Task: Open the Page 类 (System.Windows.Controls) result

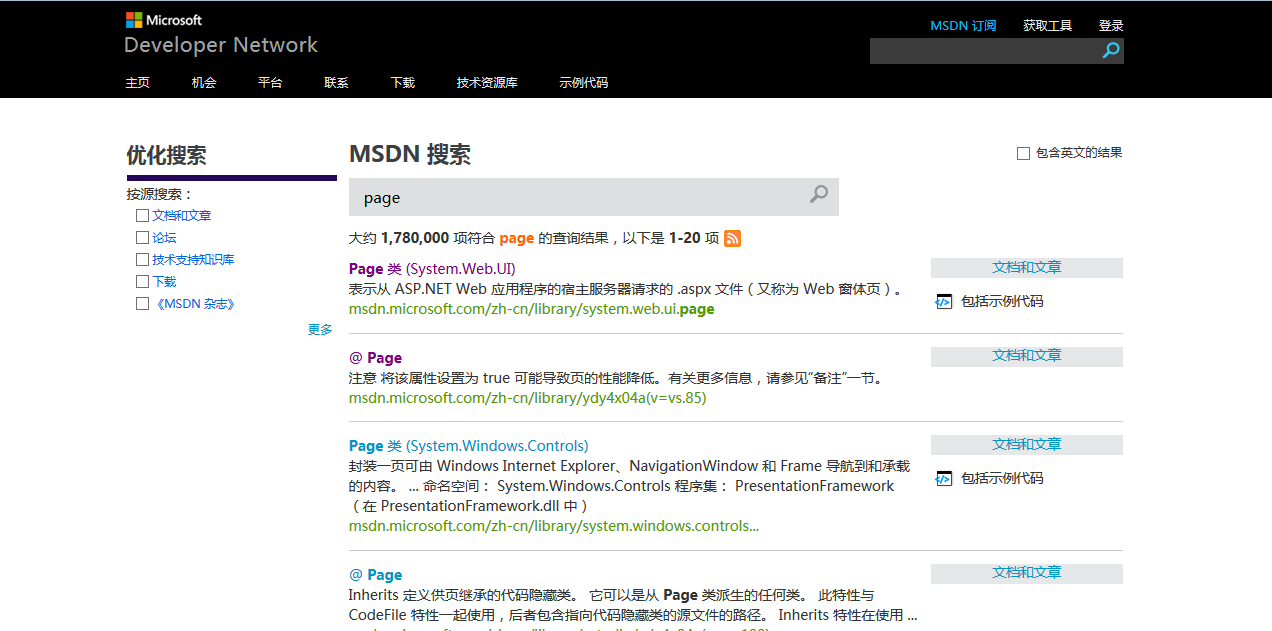Action: [469, 446]
